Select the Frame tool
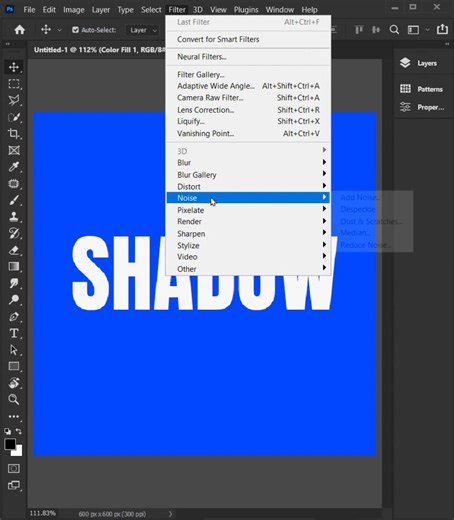This screenshot has width=454, height=520. pyautogui.click(x=14, y=150)
